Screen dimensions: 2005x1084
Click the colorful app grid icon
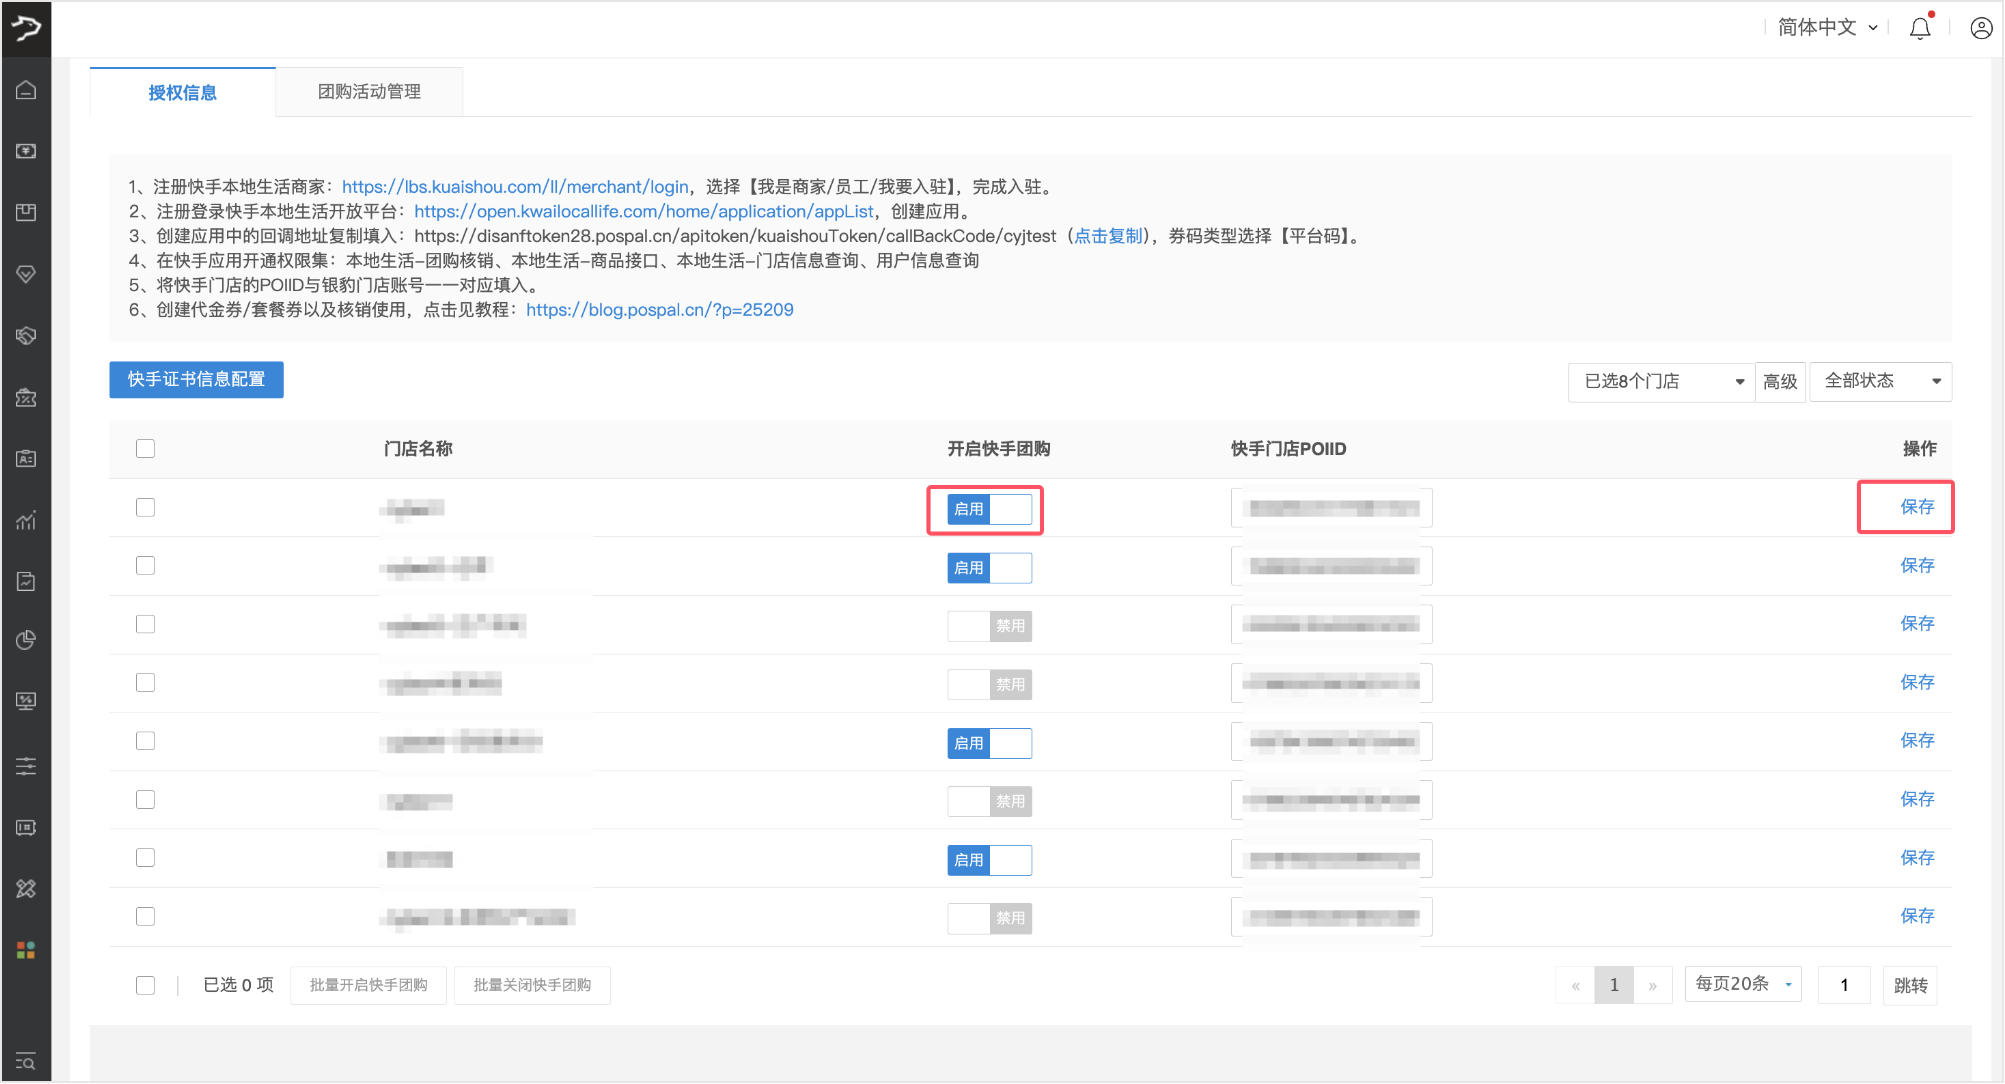(x=26, y=950)
